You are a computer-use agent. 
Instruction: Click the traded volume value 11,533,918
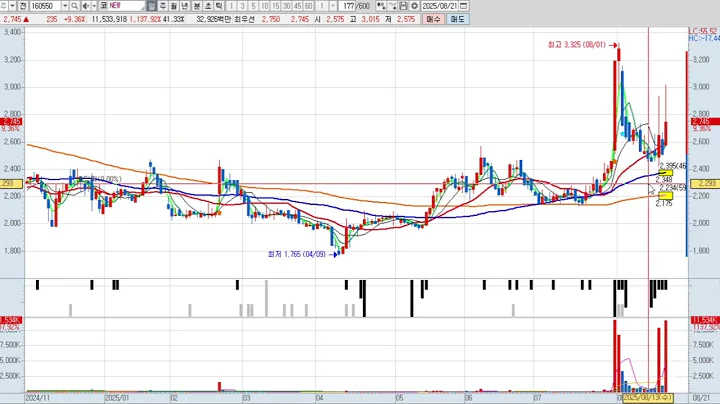click(x=109, y=19)
